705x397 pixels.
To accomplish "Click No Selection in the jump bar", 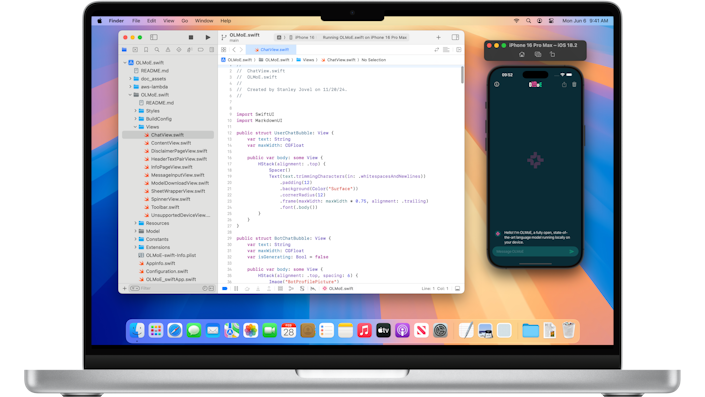I will 374,60.
